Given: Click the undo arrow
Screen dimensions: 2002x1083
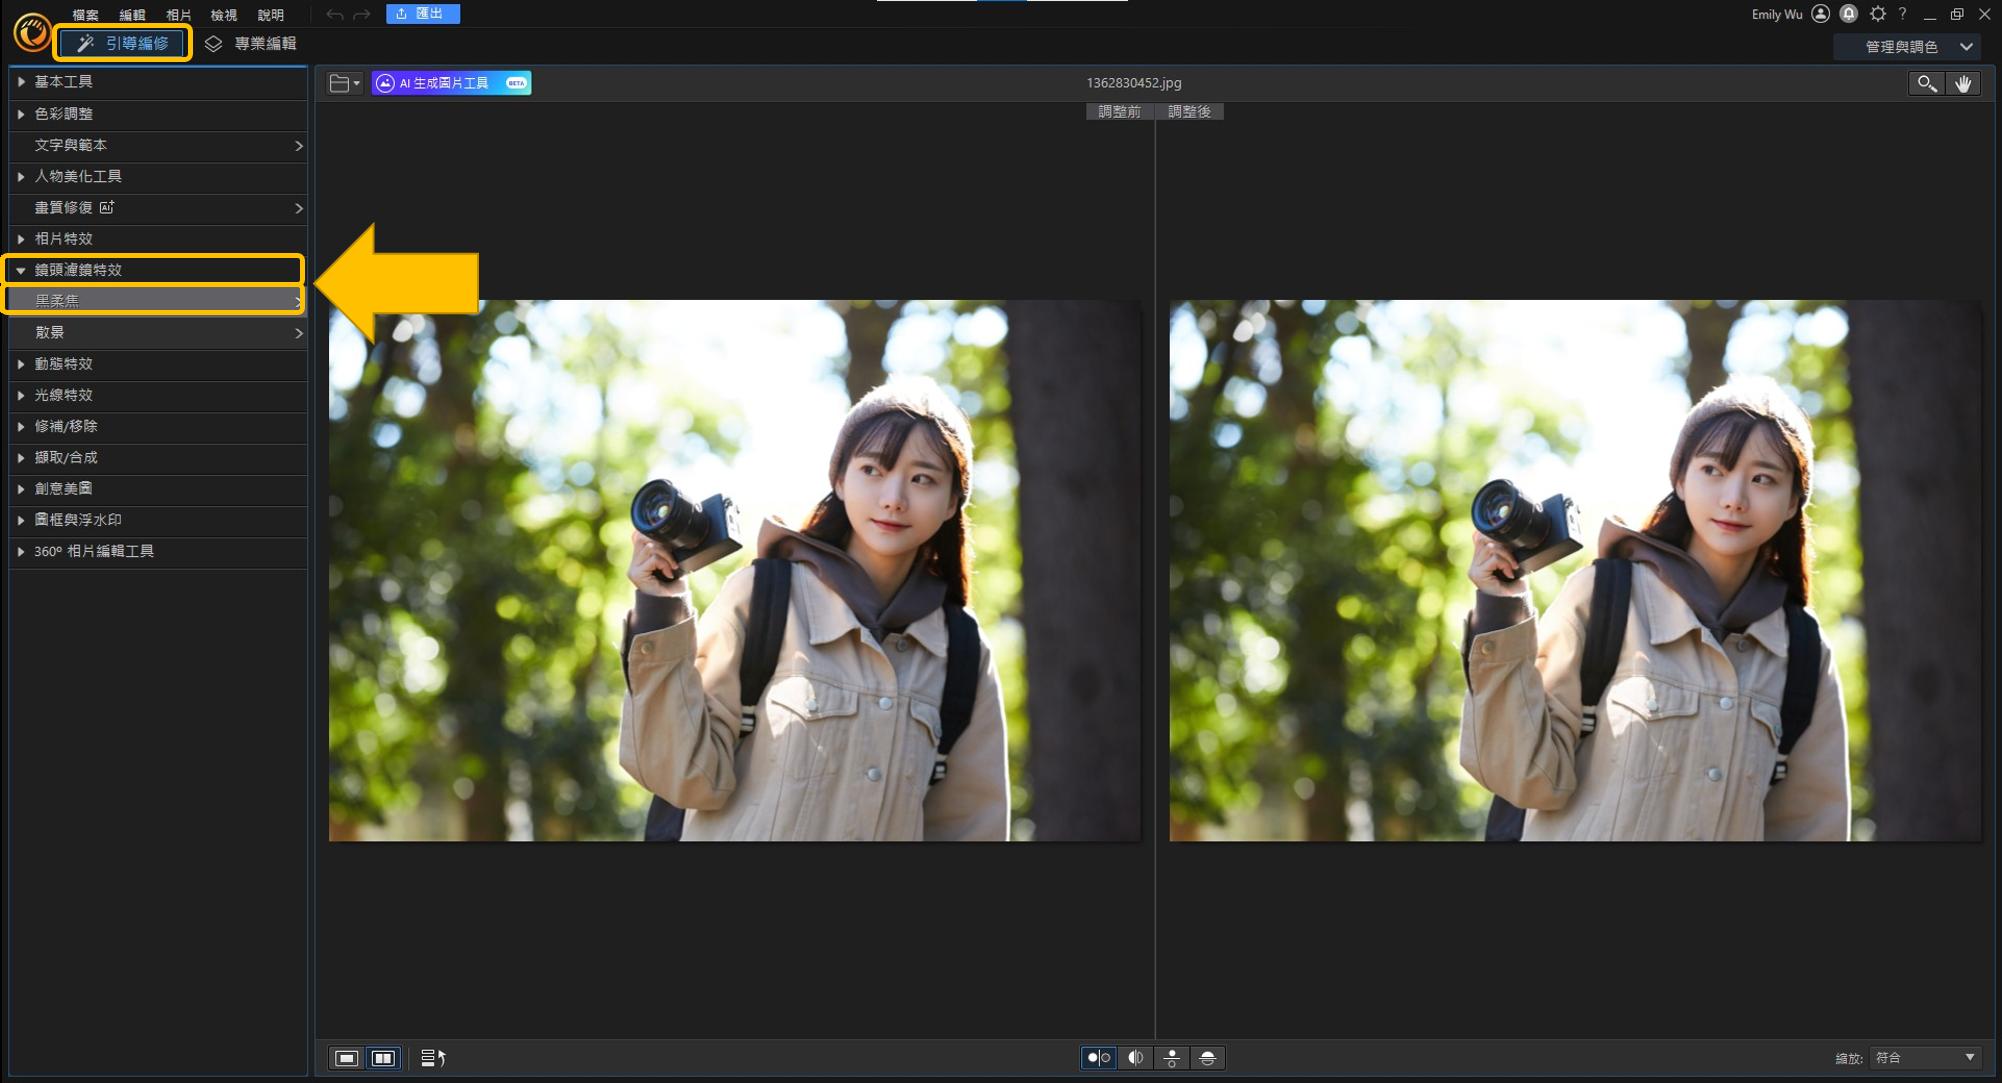Looking at the screenshot, I should point(335,14).
